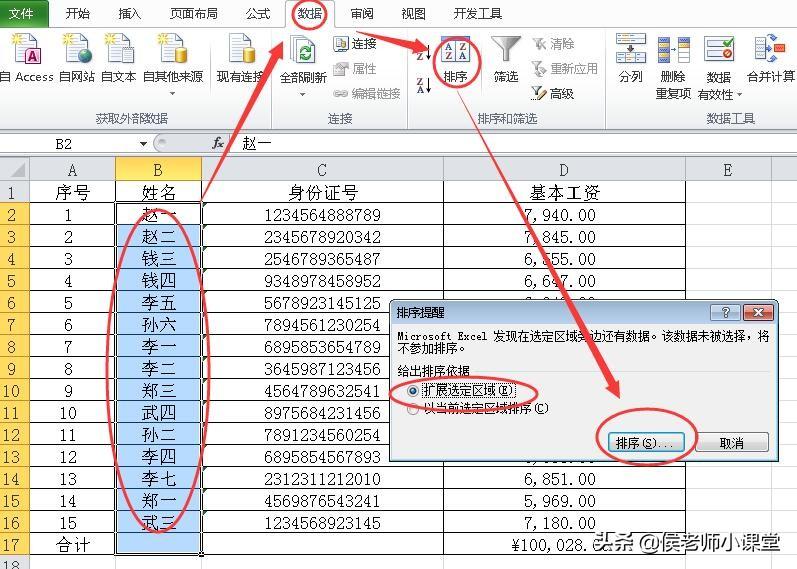
Task: Sort ascending with the A-to-Z icon
Action: tap(423, 52)
